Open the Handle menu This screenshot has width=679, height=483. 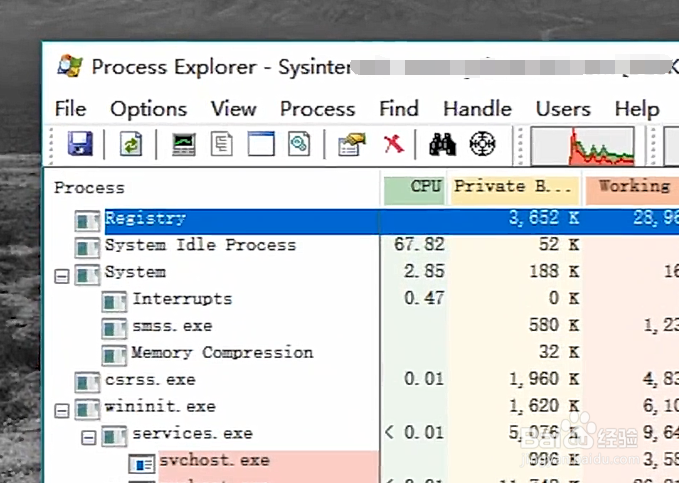[x=477, y=108]
